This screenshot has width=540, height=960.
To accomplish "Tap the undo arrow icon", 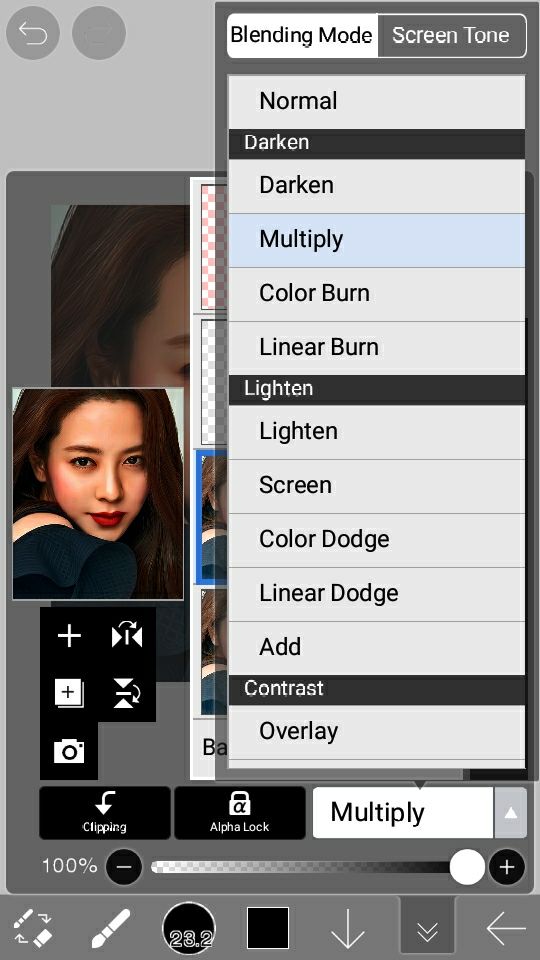I will point(32,33).
